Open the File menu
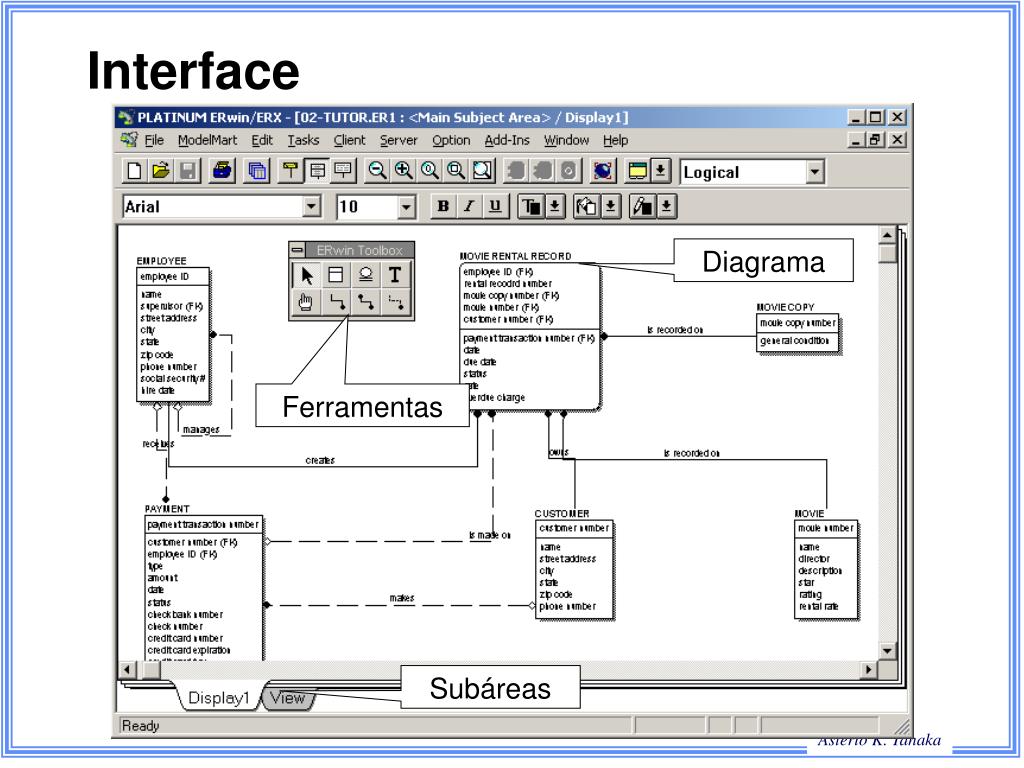The height and width of the screenshot is (768, 1024). pyautogui.click(x=154, y=140)
